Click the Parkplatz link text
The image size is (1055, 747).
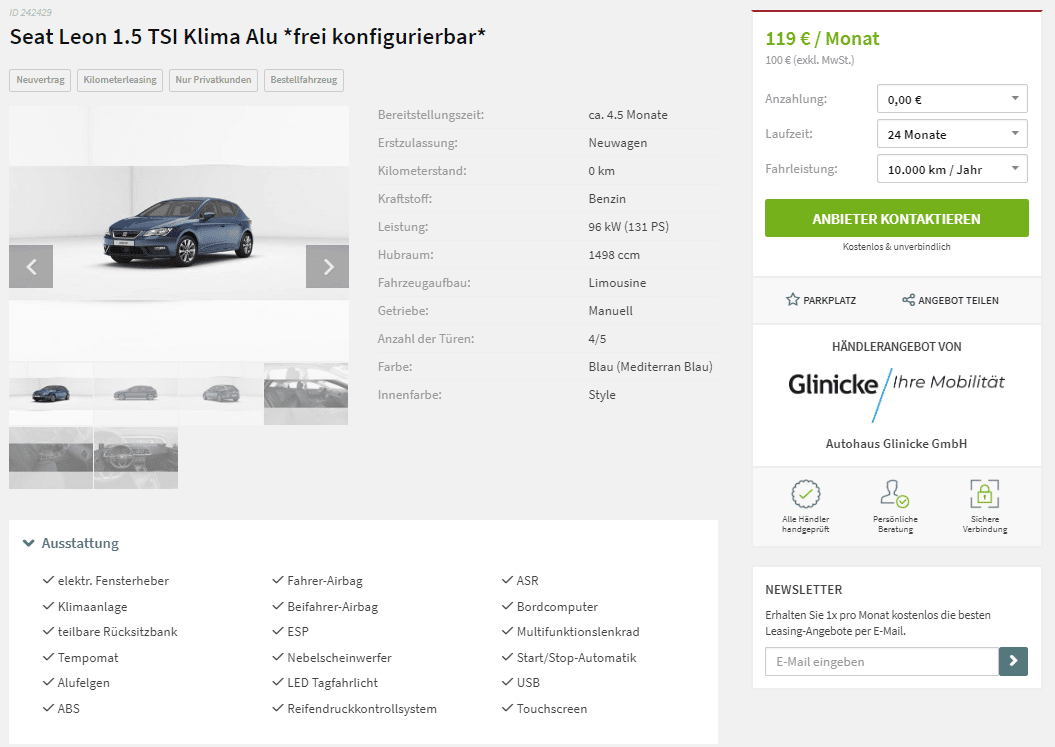click(830, 300)
